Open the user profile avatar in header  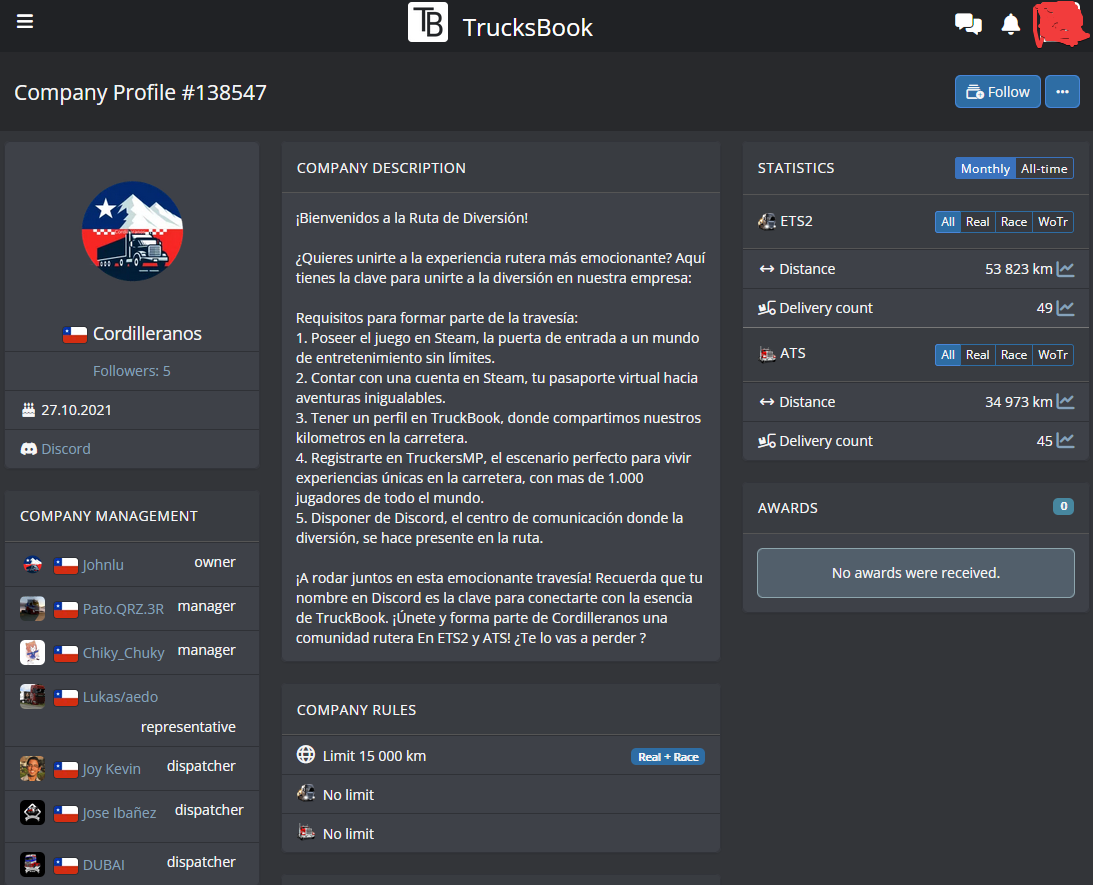pos(1060,24)
